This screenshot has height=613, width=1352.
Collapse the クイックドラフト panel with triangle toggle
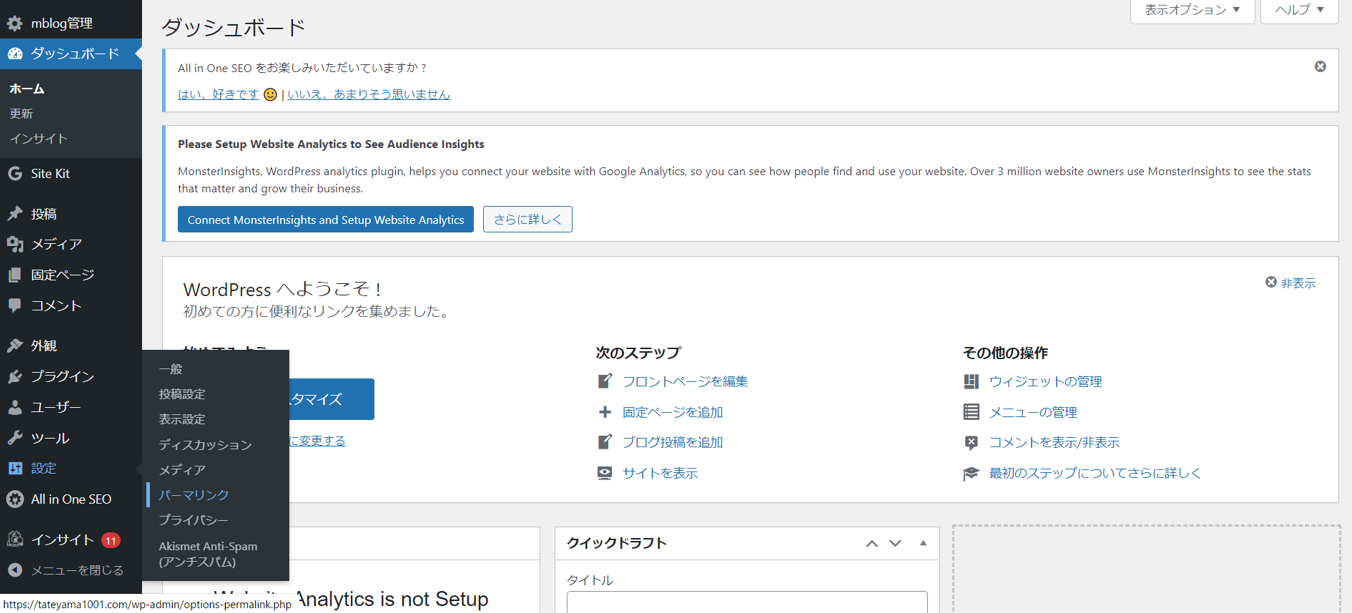pyautogui.click(x=923, y=543)
